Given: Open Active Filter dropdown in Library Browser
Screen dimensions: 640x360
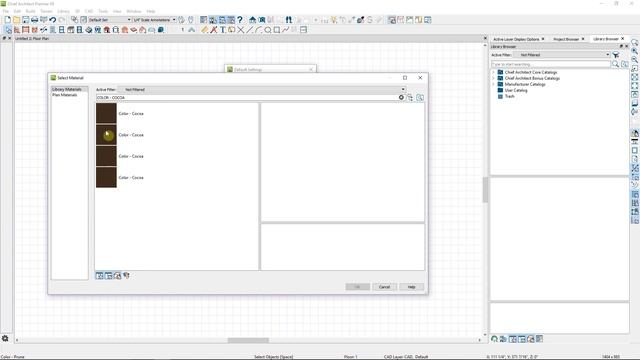Looking at the screenshot, I should (x=562, y=55).
